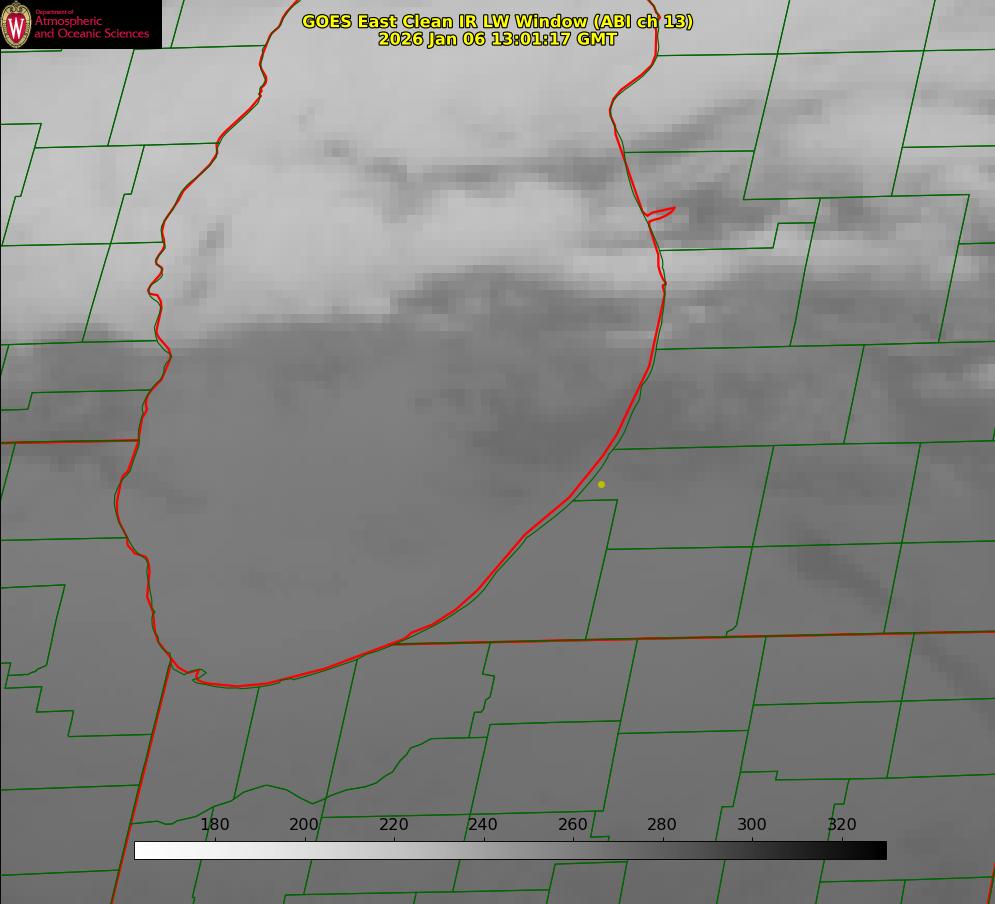Click the '180' colorbar label
The height and width of the screenshot is (904, 995).
pyautogui.click(x=214, y=824)
